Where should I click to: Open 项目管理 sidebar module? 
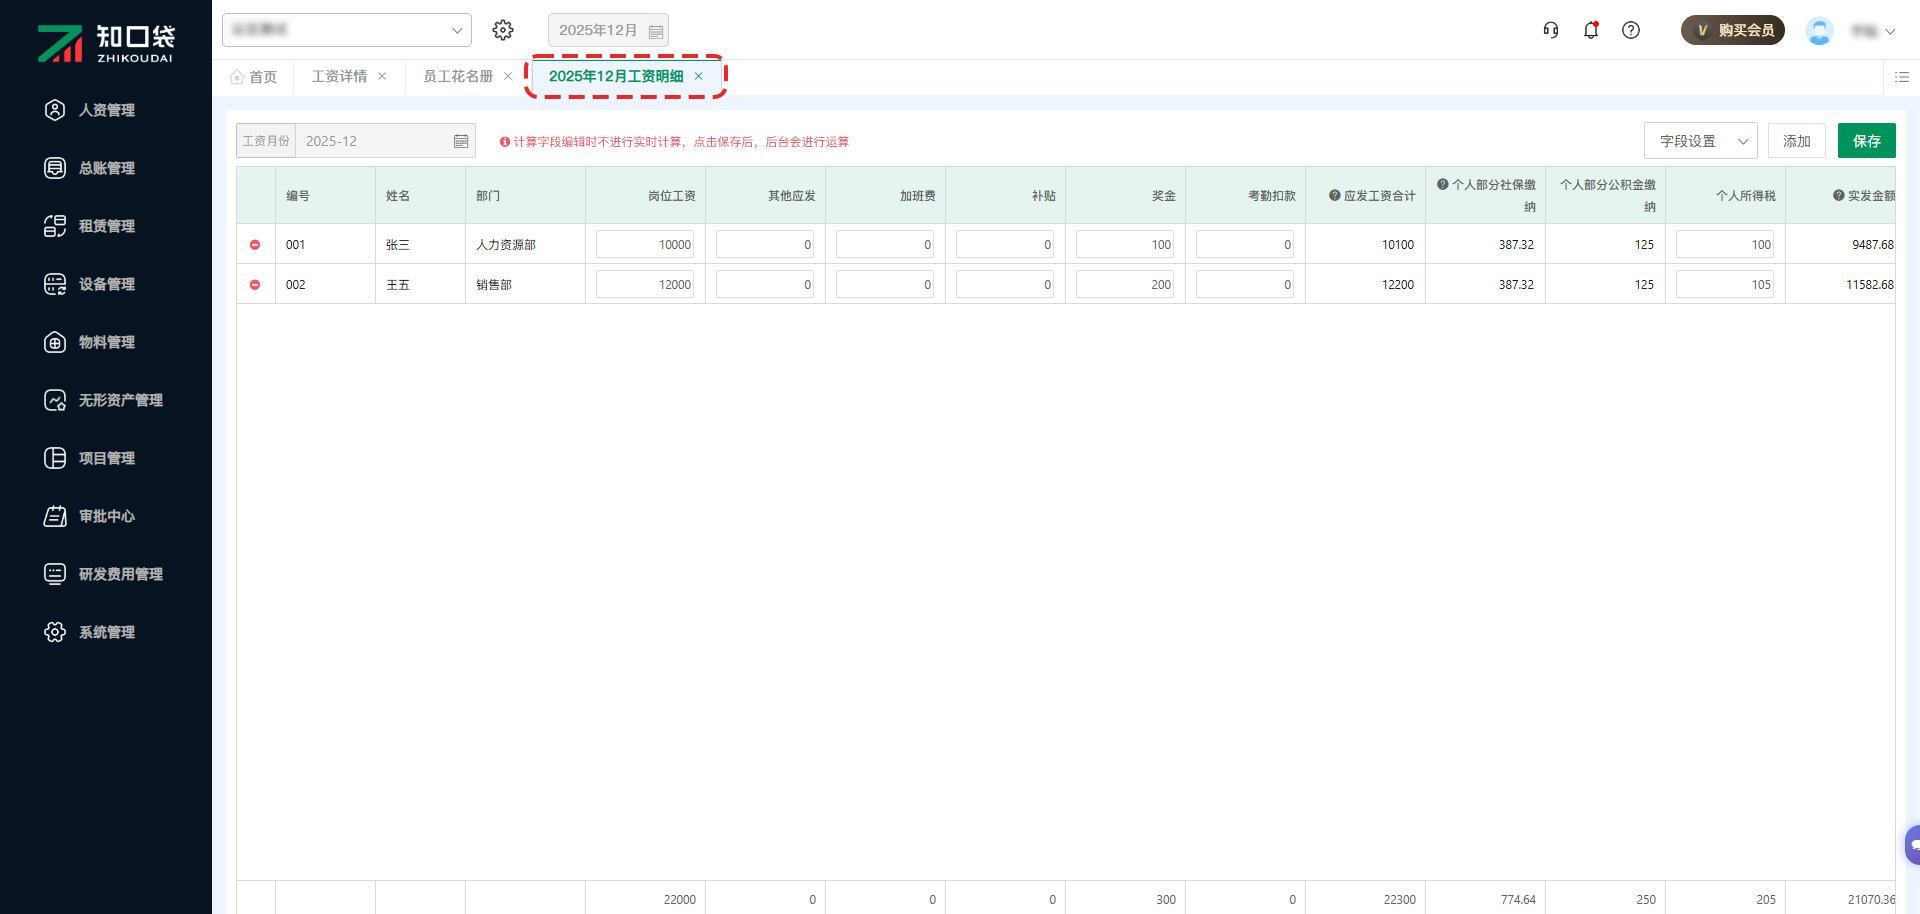pos(106,458)
